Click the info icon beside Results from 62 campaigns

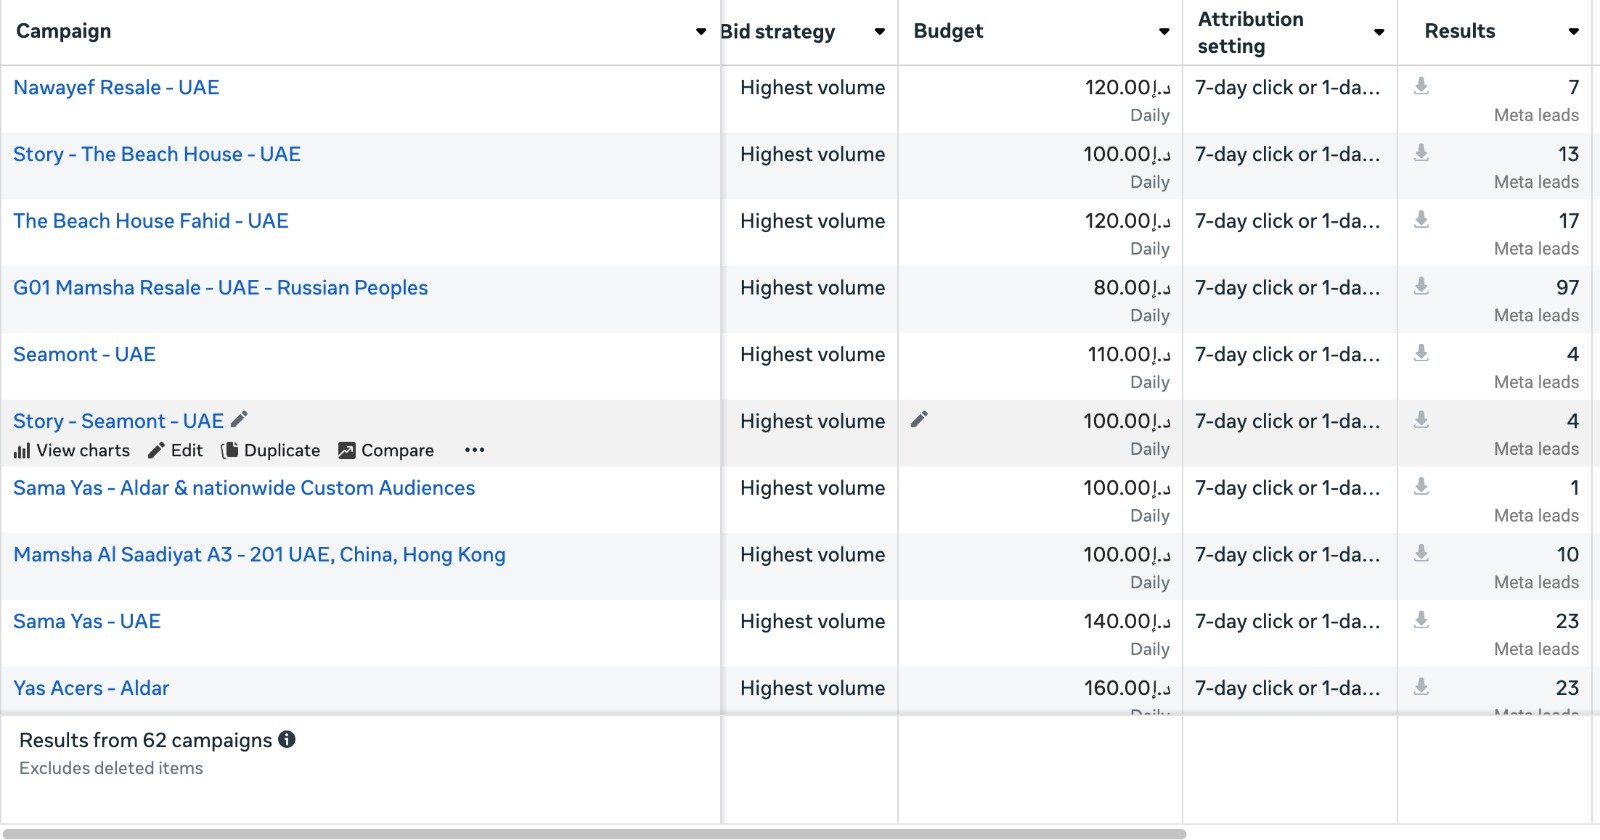point(287,740)
